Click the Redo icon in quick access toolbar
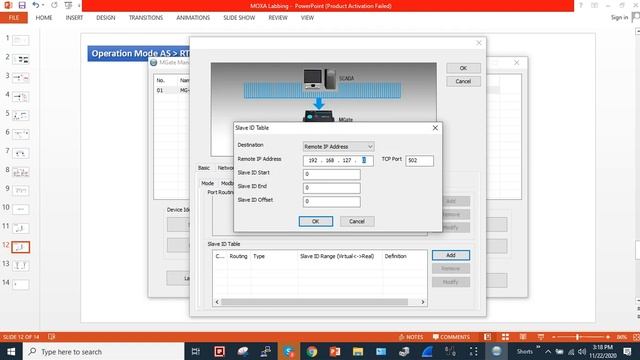Screen dimensions: 640x360 [54, 5]
